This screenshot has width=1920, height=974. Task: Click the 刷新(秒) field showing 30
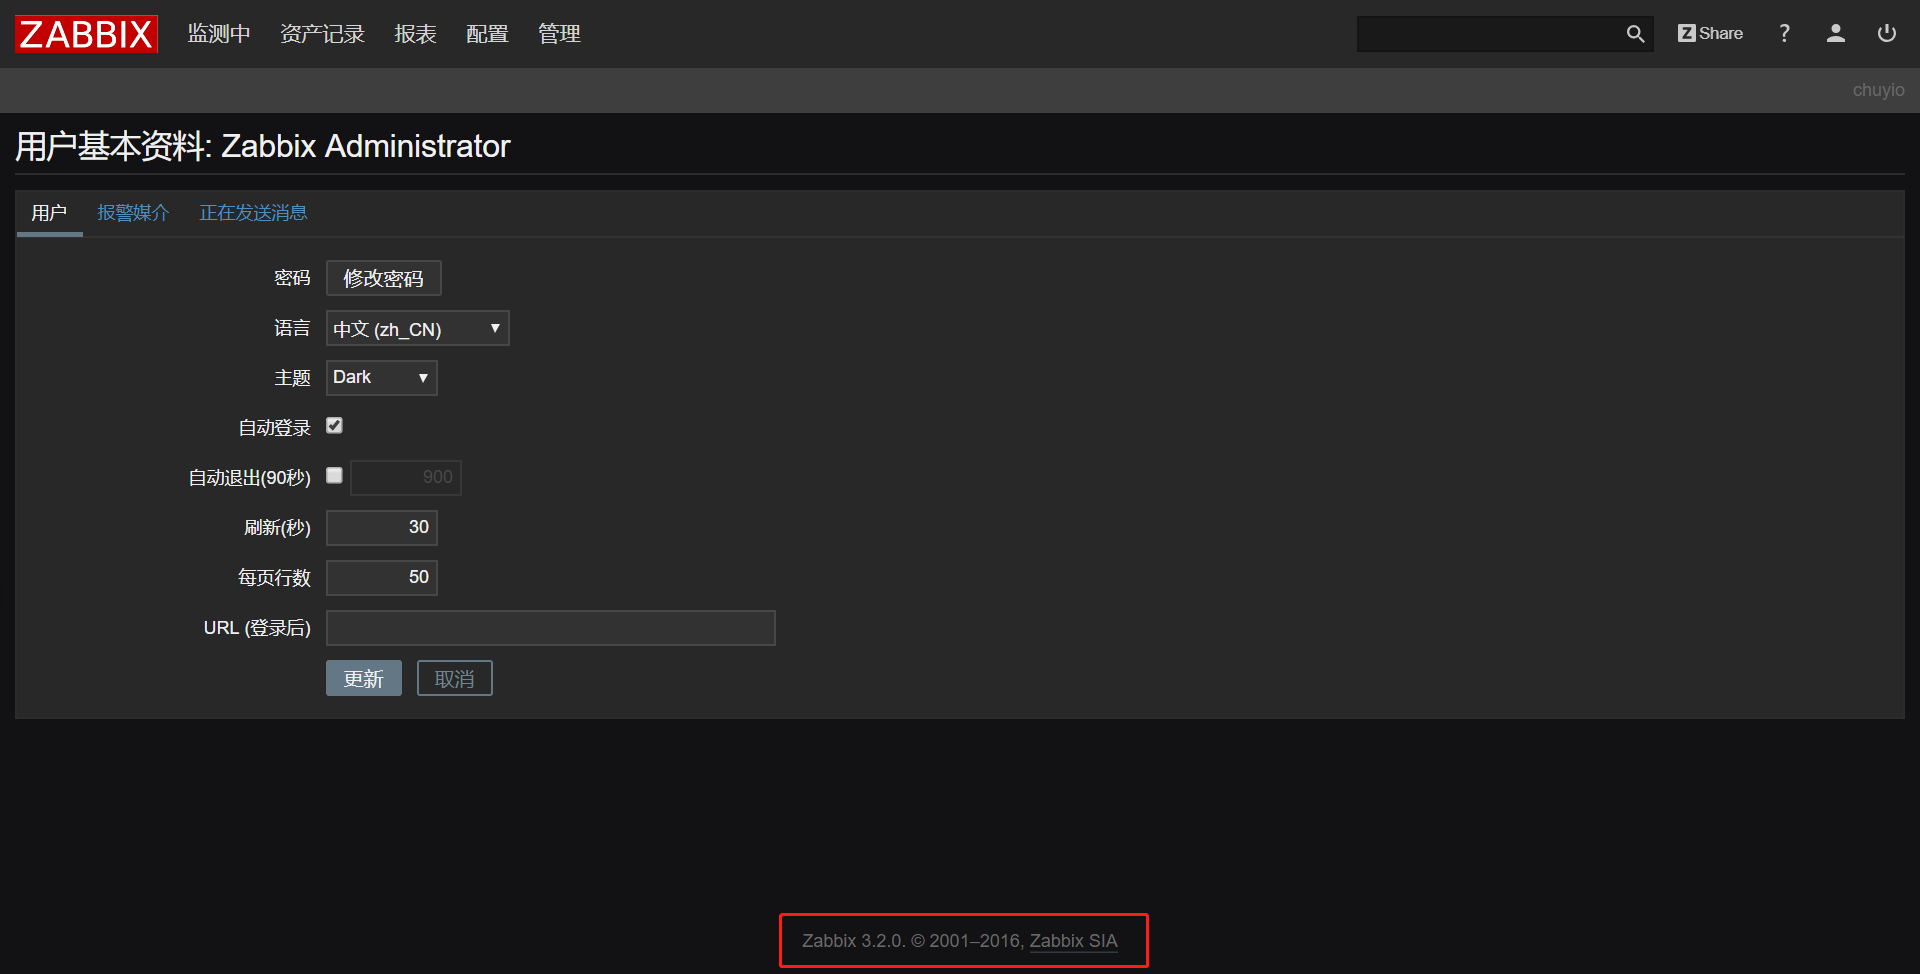382,528
